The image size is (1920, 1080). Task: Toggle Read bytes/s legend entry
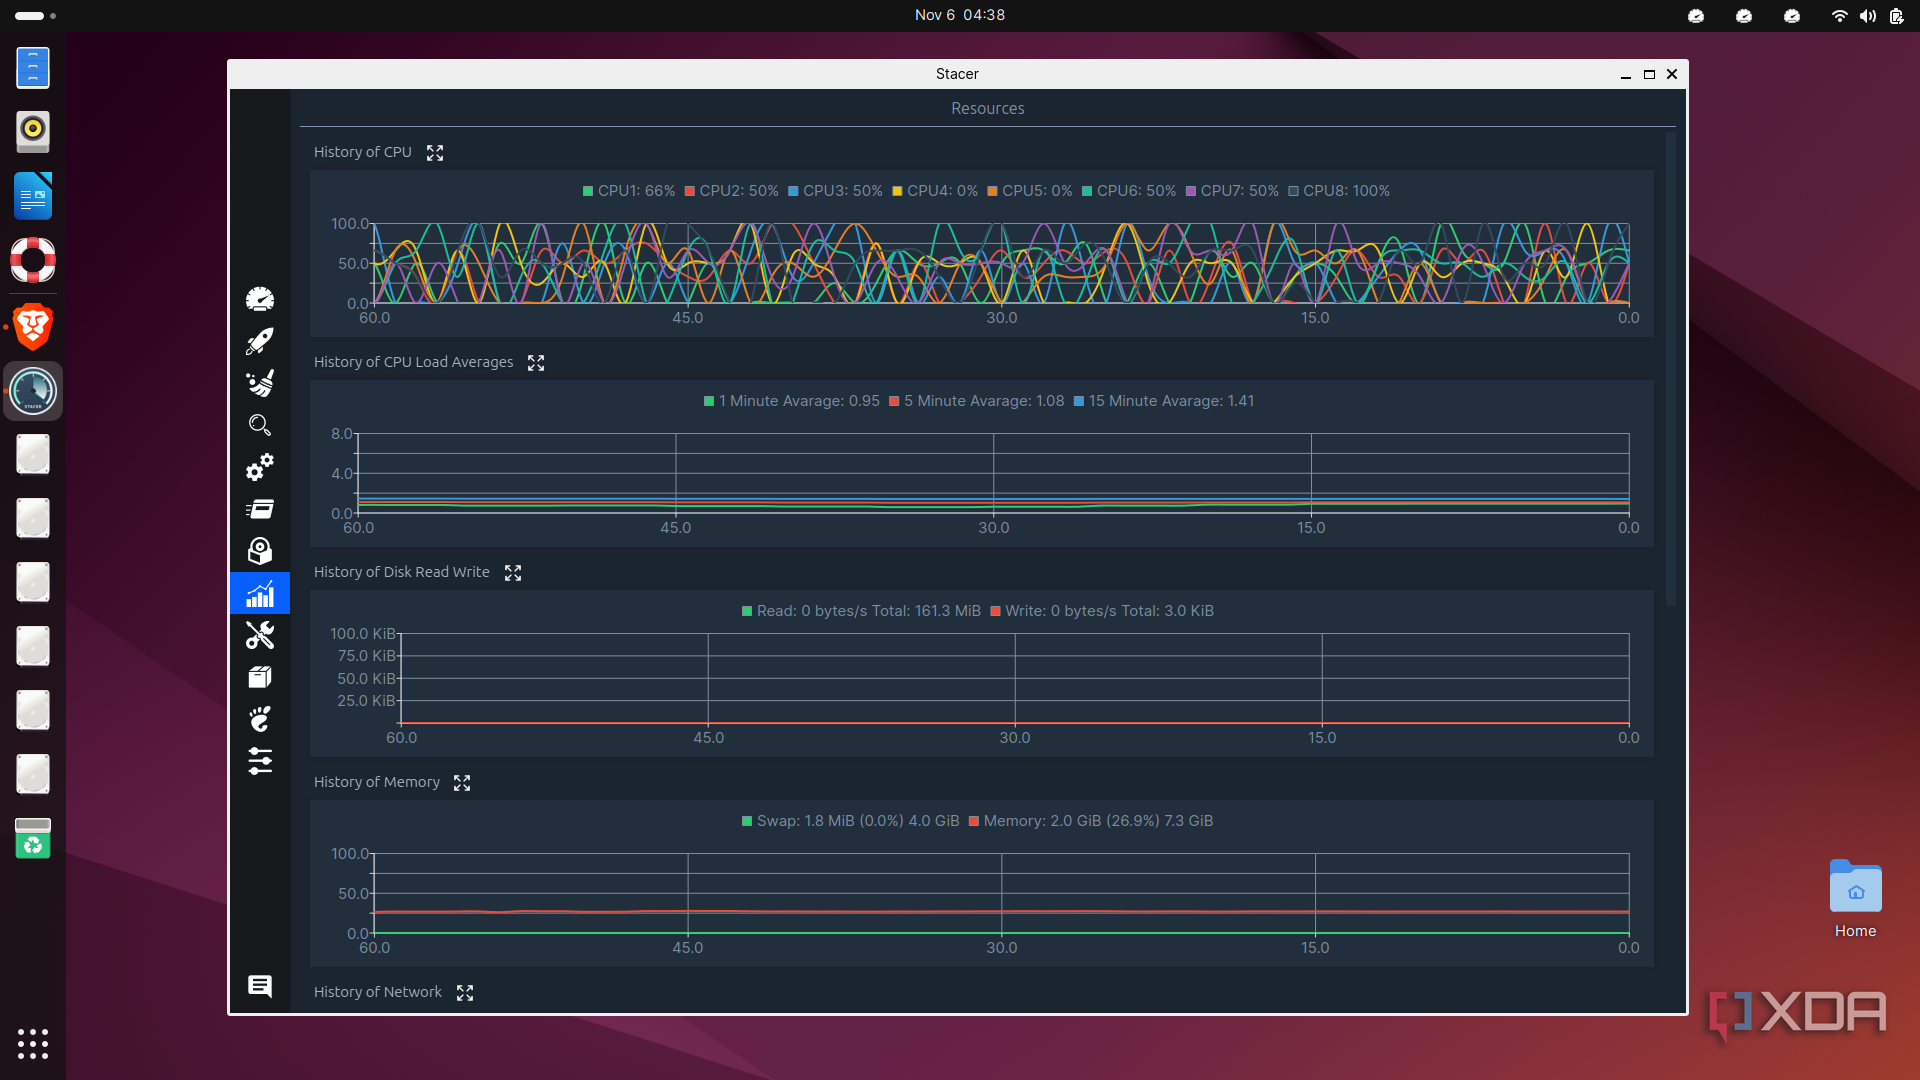861,611
